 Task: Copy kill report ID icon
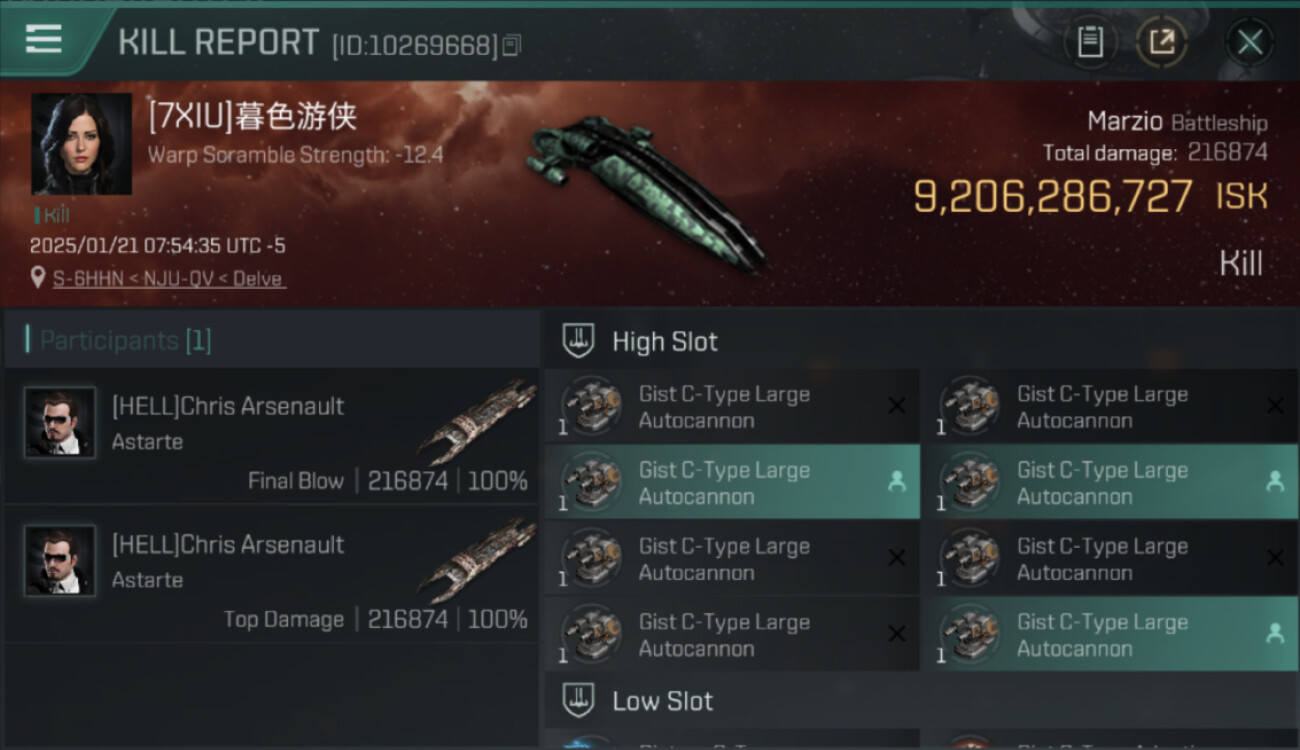point(512,45)
